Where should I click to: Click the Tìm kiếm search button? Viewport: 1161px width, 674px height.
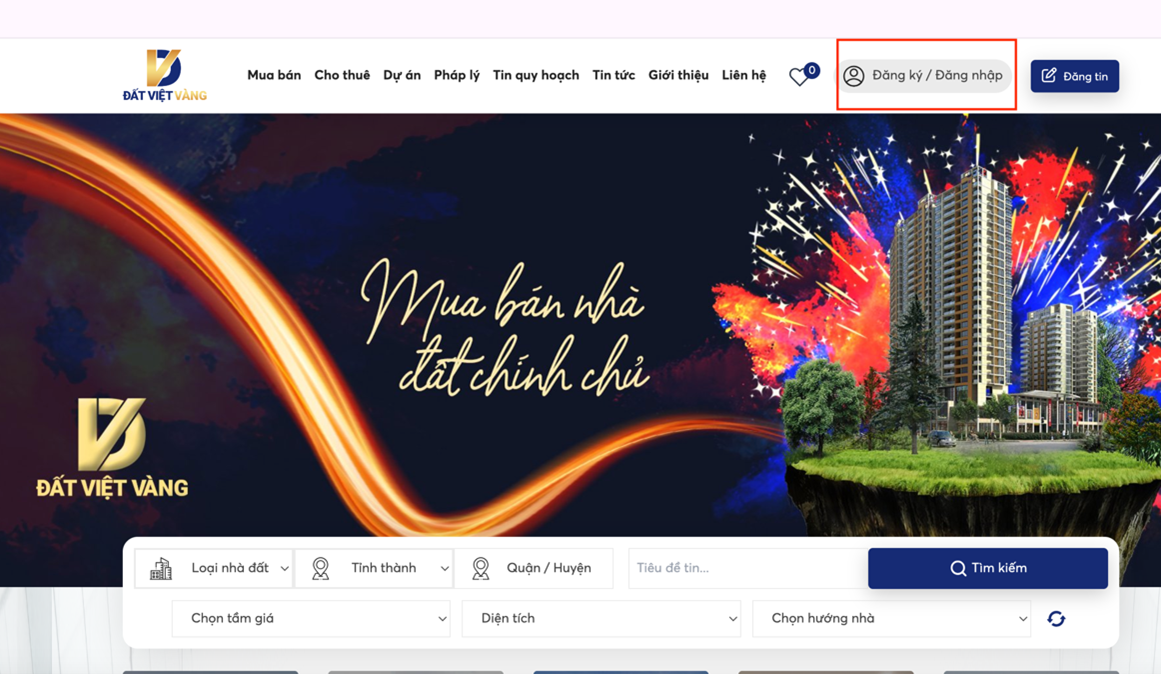tap(988, 568)
